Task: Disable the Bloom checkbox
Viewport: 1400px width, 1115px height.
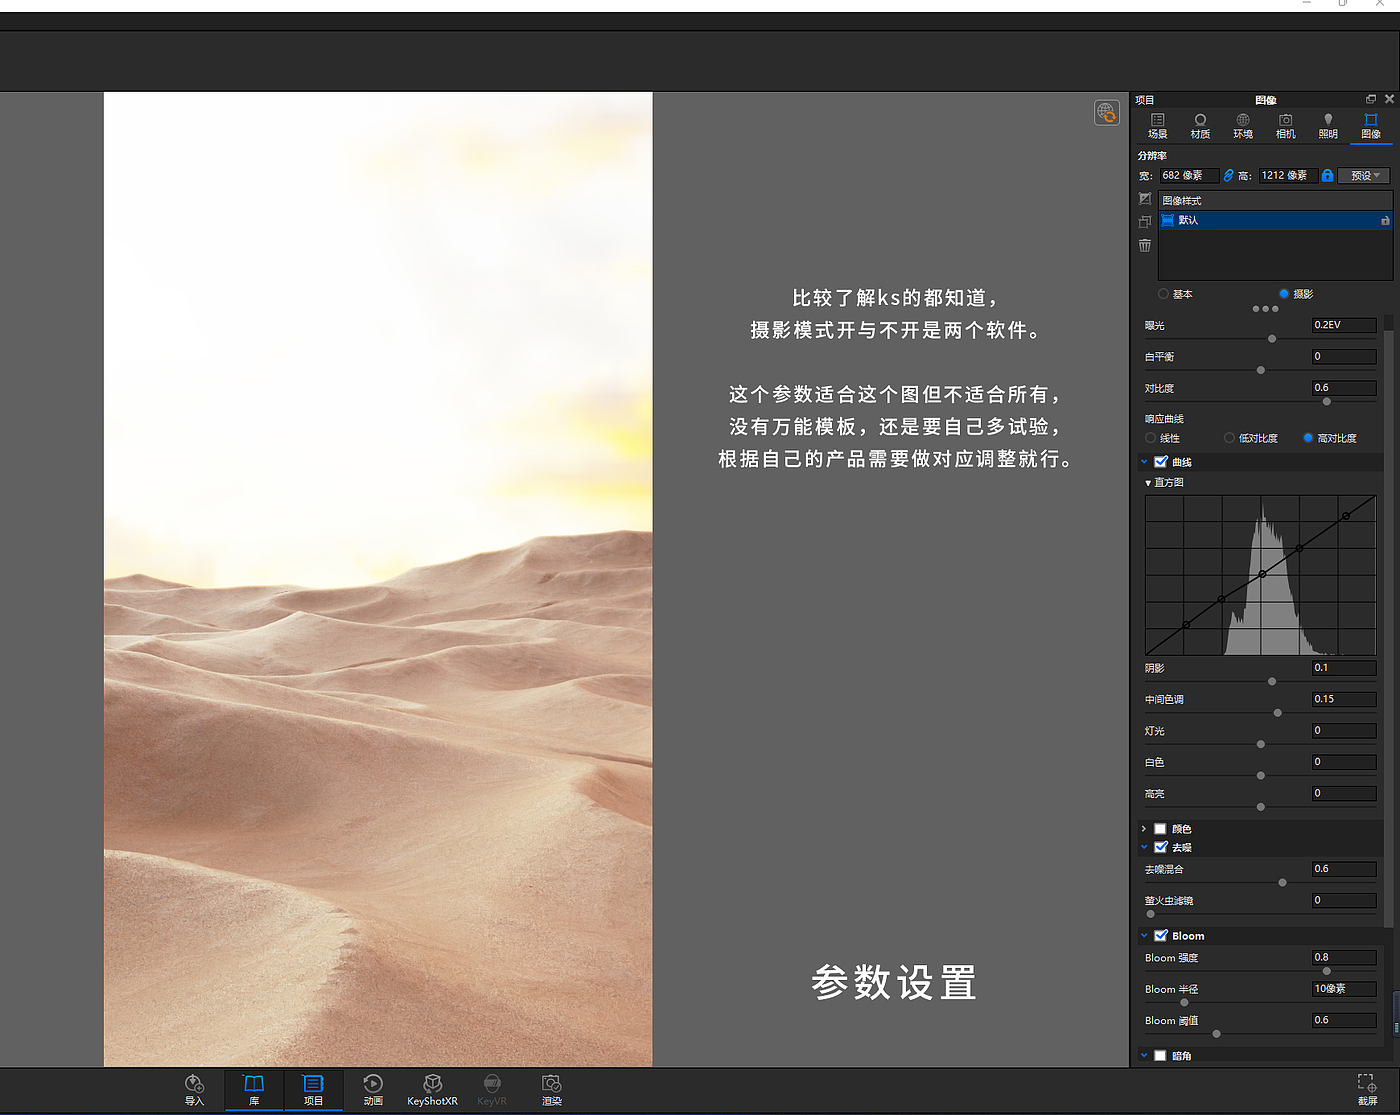Action: click(x=1161, y=936)
